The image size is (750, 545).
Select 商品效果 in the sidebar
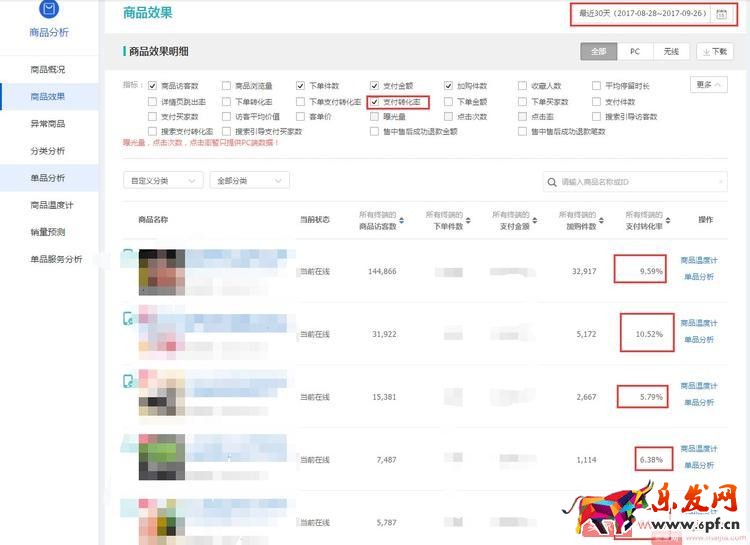[48, 96]
